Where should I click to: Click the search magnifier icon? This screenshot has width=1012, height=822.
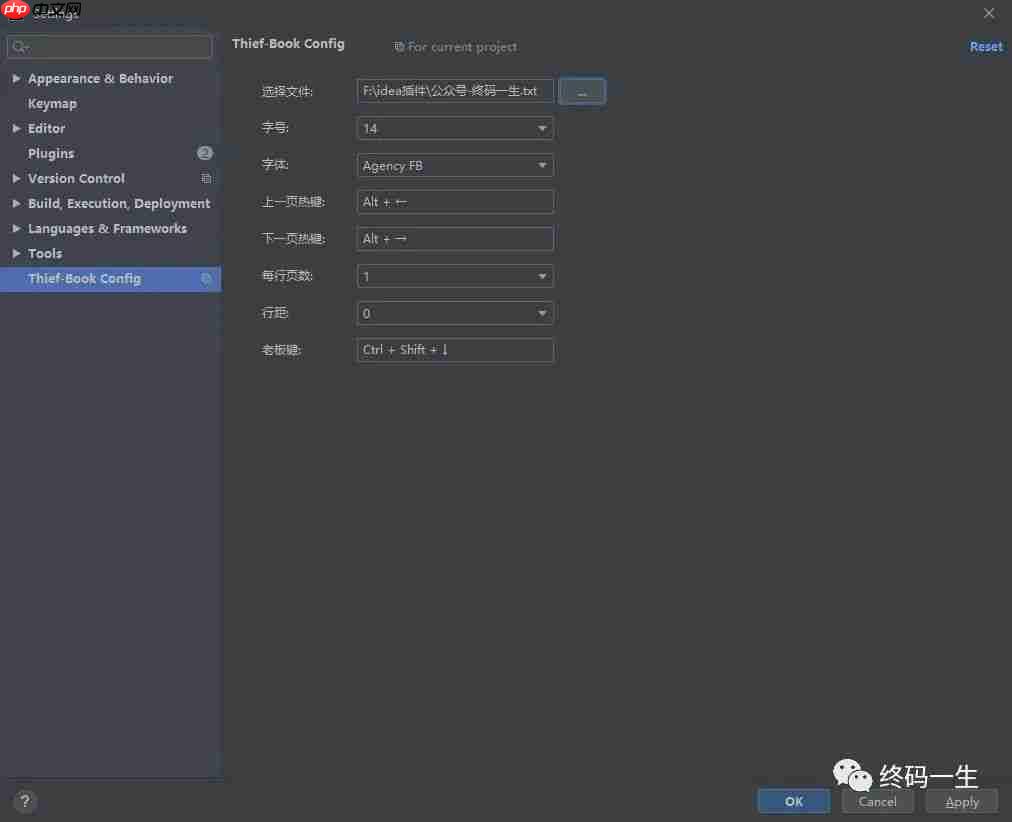tap(20, 46)
